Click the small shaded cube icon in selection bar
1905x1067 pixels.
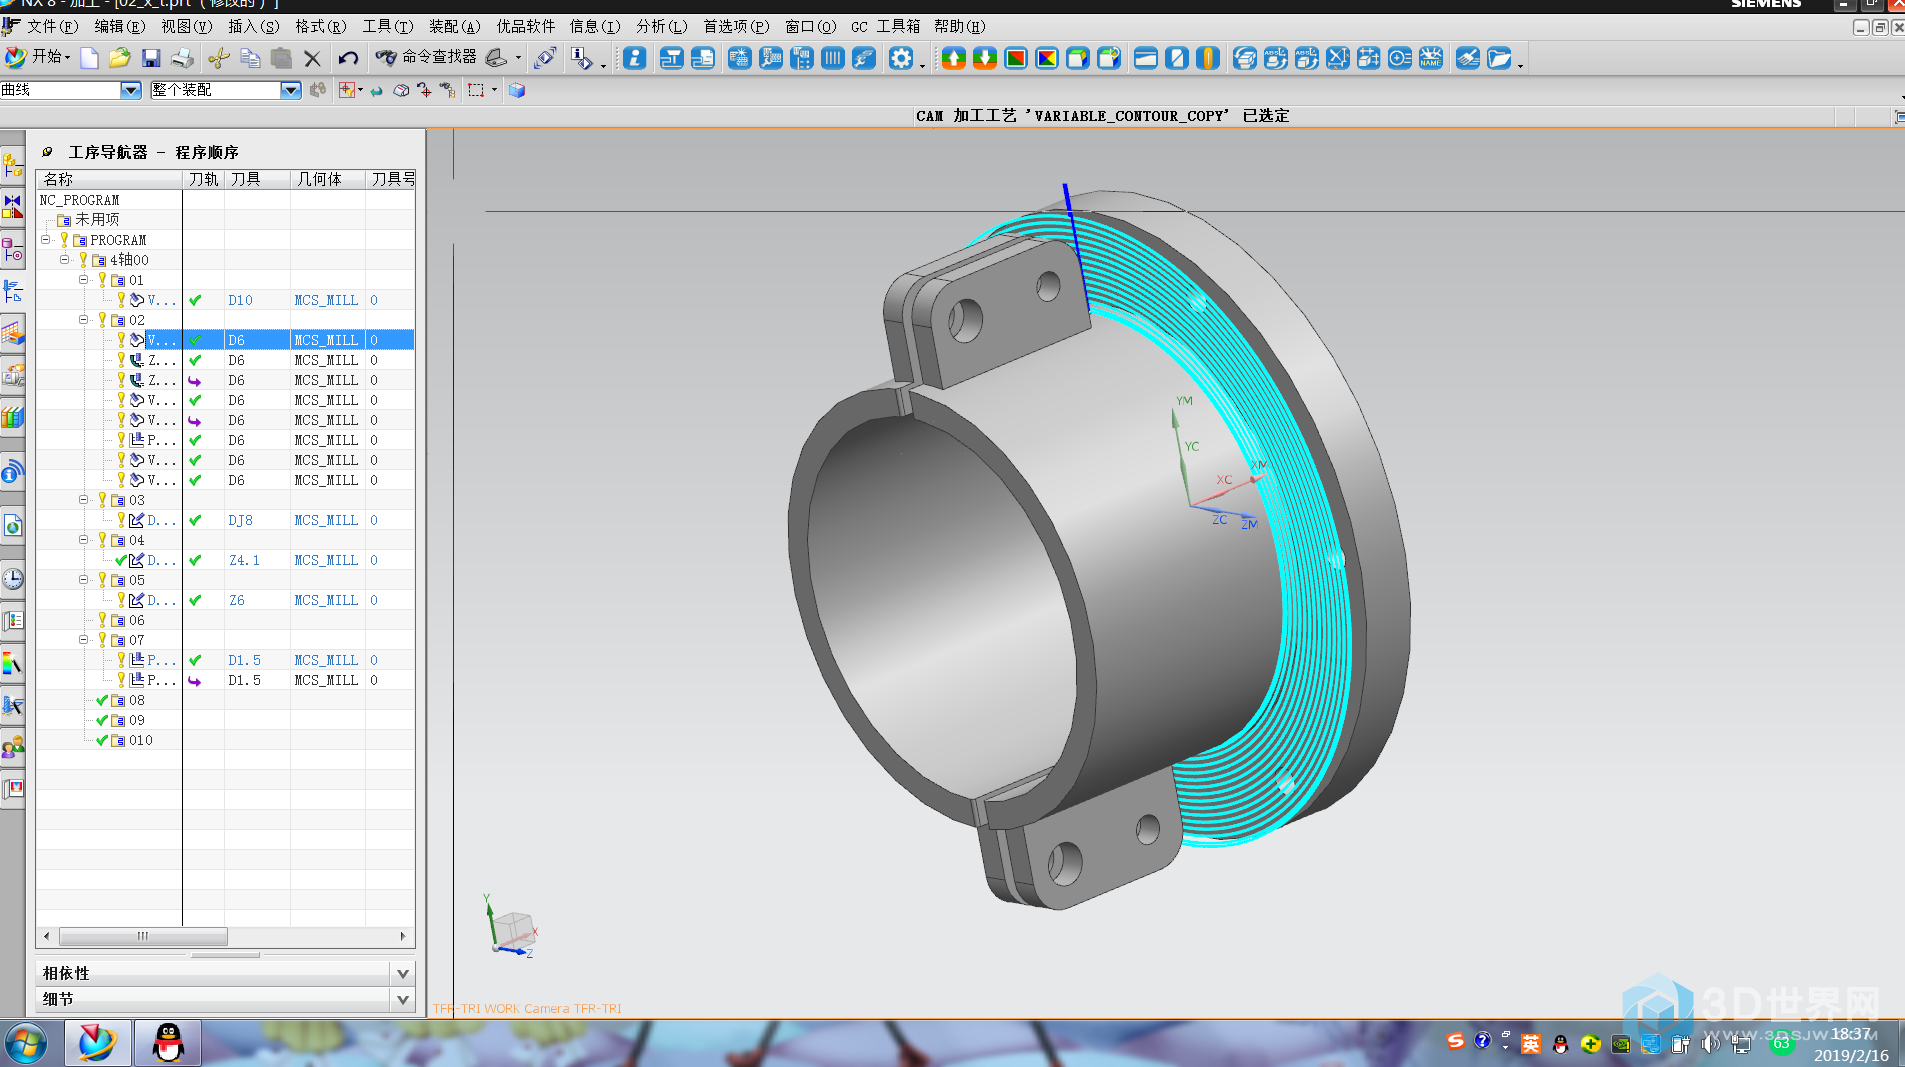click(517, 90)
